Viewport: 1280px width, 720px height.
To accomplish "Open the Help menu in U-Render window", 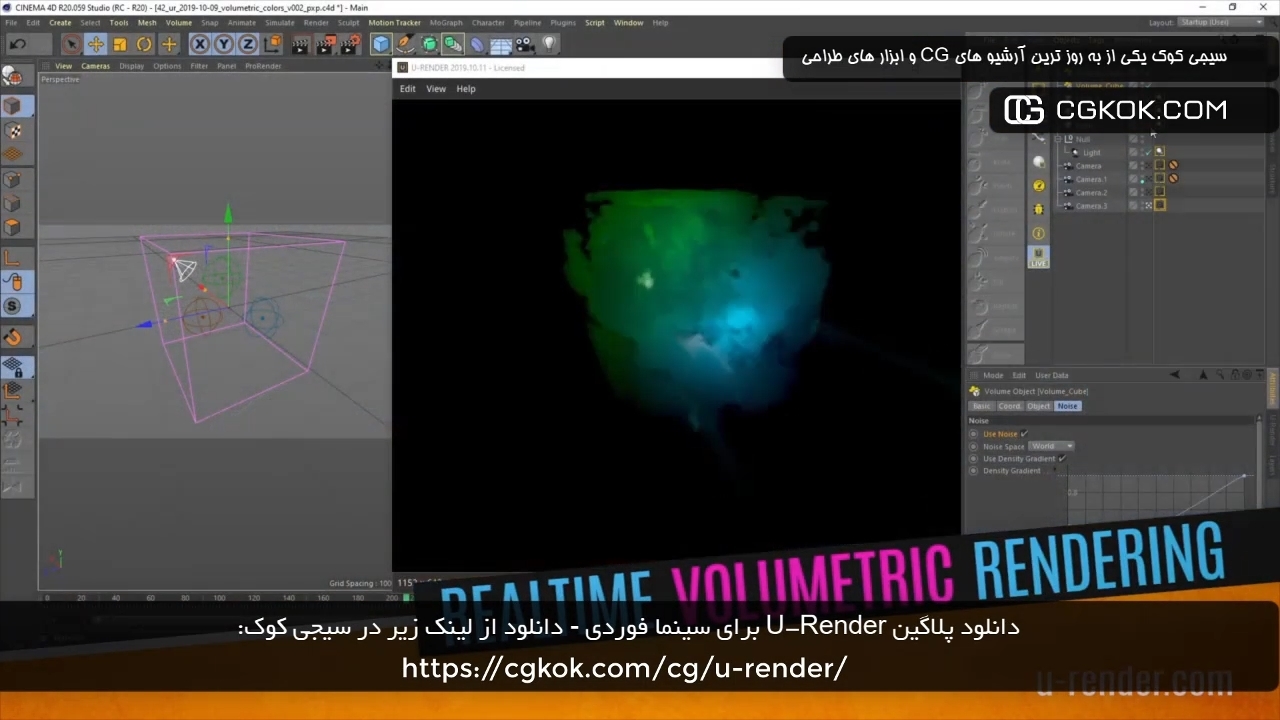I will [466, 89].
